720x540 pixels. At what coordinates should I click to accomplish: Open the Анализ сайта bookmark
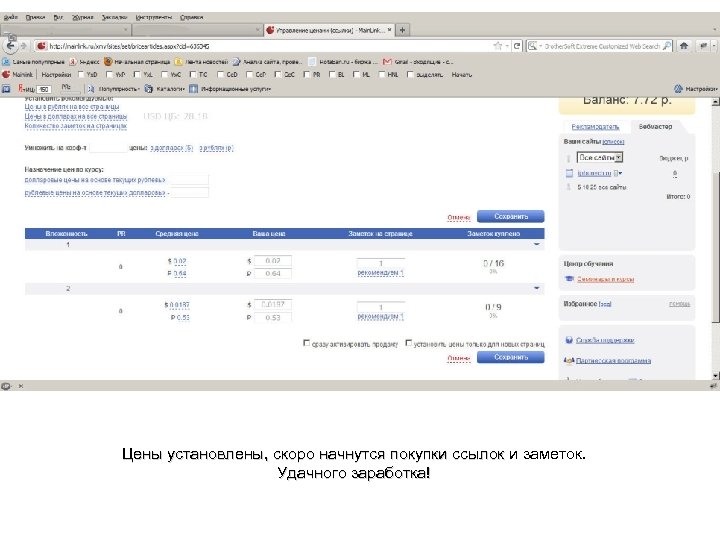click(x=267, y=62)
